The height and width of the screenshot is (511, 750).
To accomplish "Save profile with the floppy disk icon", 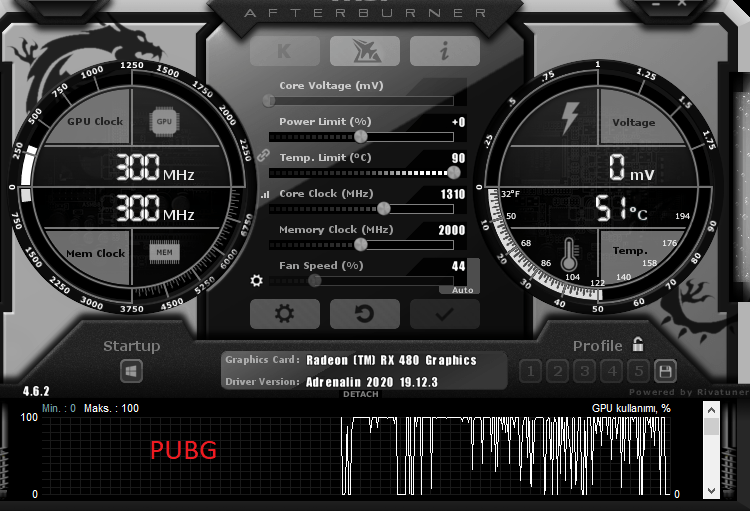I will [x=665, y=371].
